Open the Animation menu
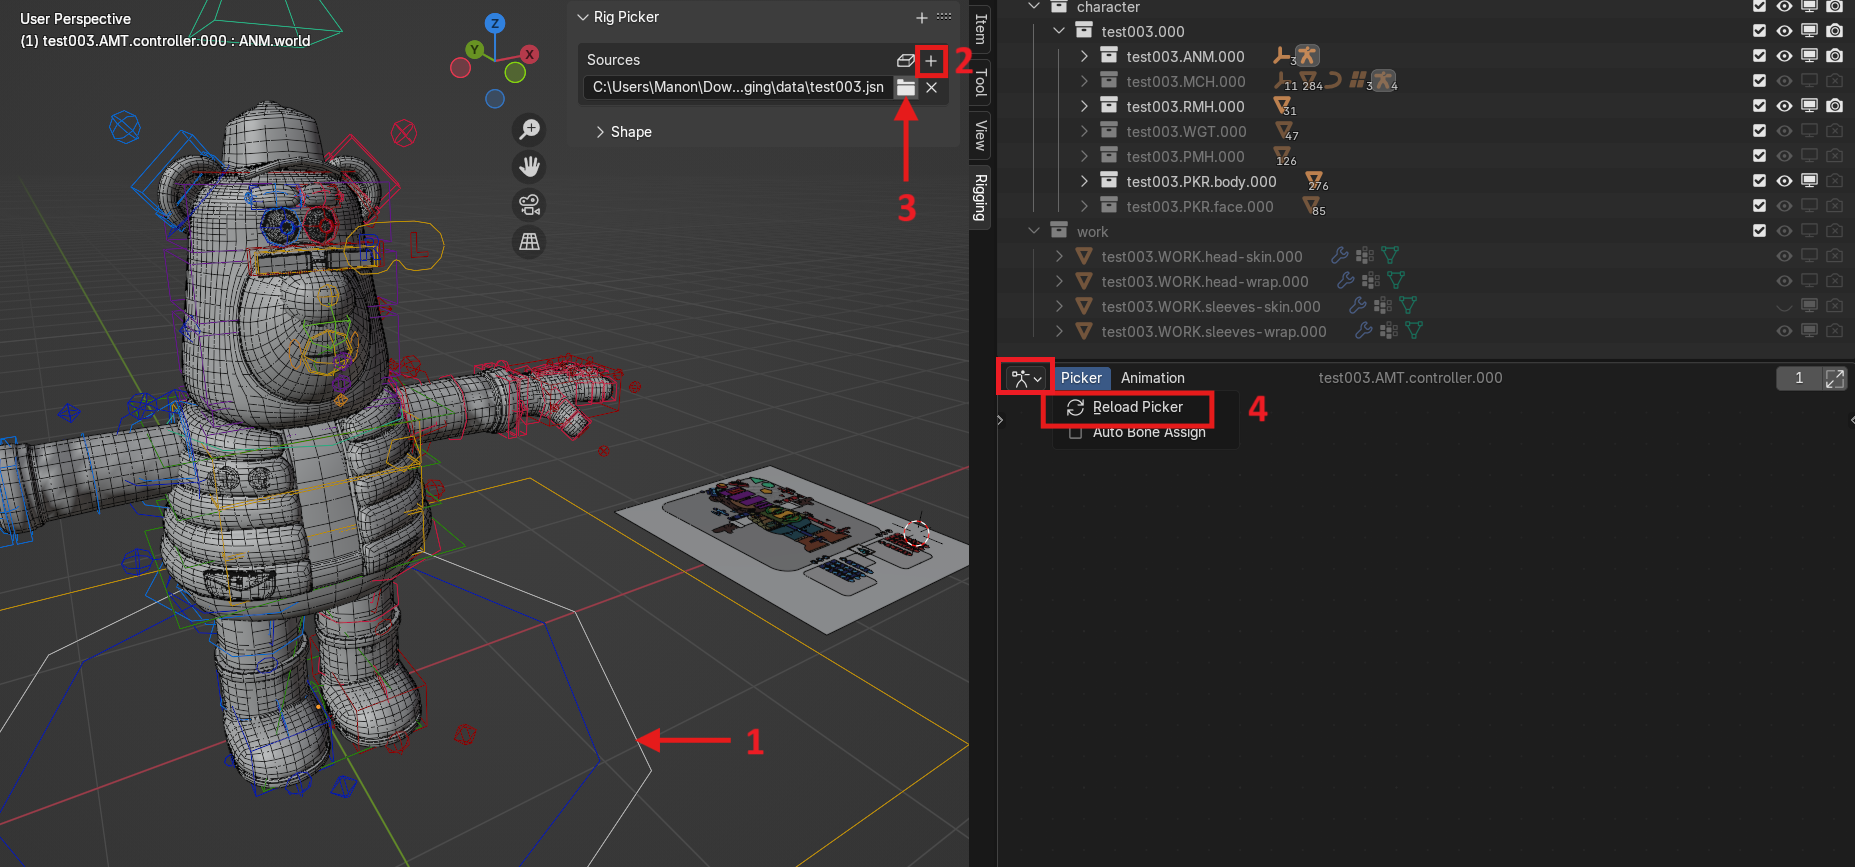The width and height of the screenshot is (1855, 867). coord(1152,378)
